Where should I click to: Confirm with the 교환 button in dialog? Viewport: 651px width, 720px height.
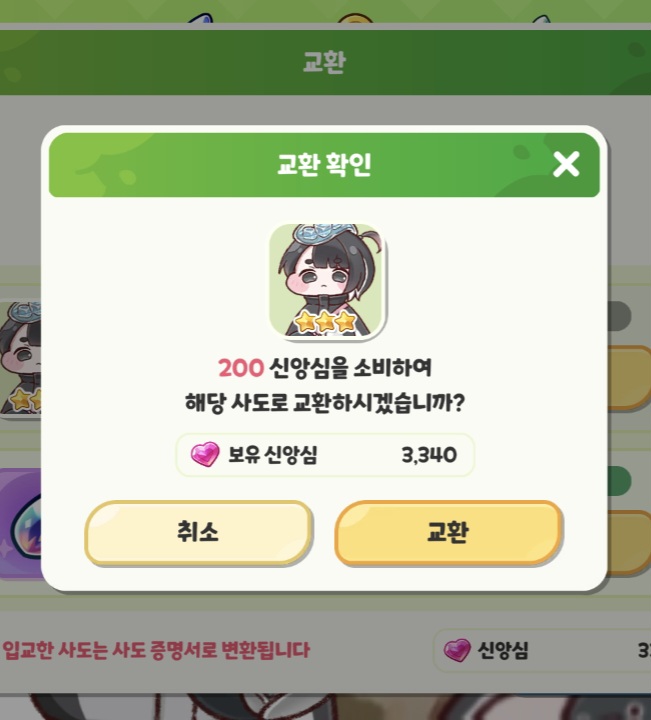coord(449,533)
